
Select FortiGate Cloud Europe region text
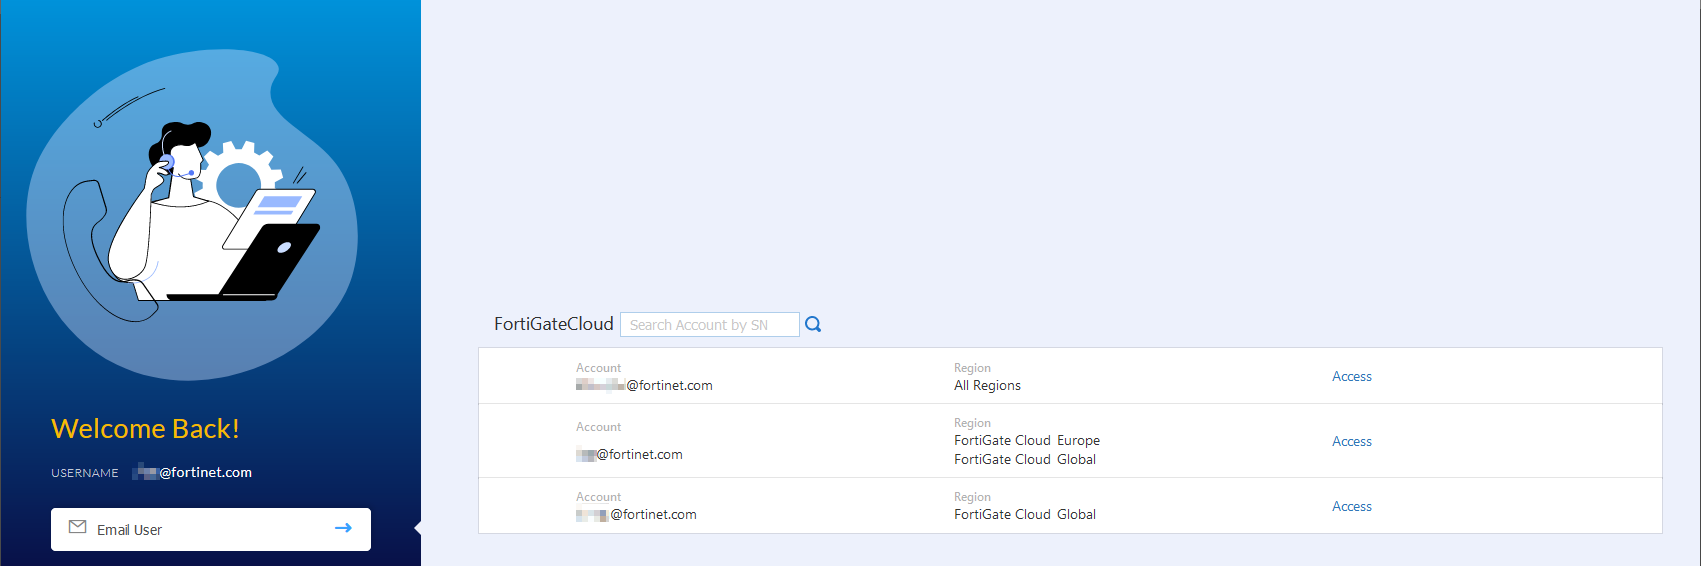click(1027, 440)
